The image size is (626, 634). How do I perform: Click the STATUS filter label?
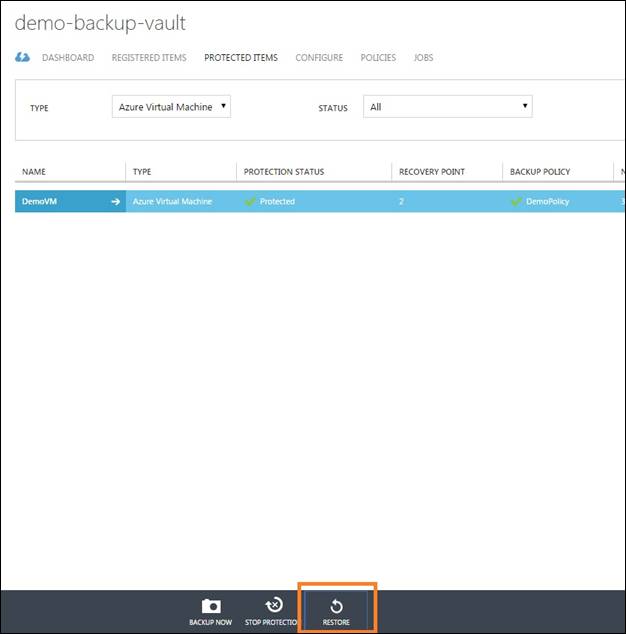click(333, 108)
